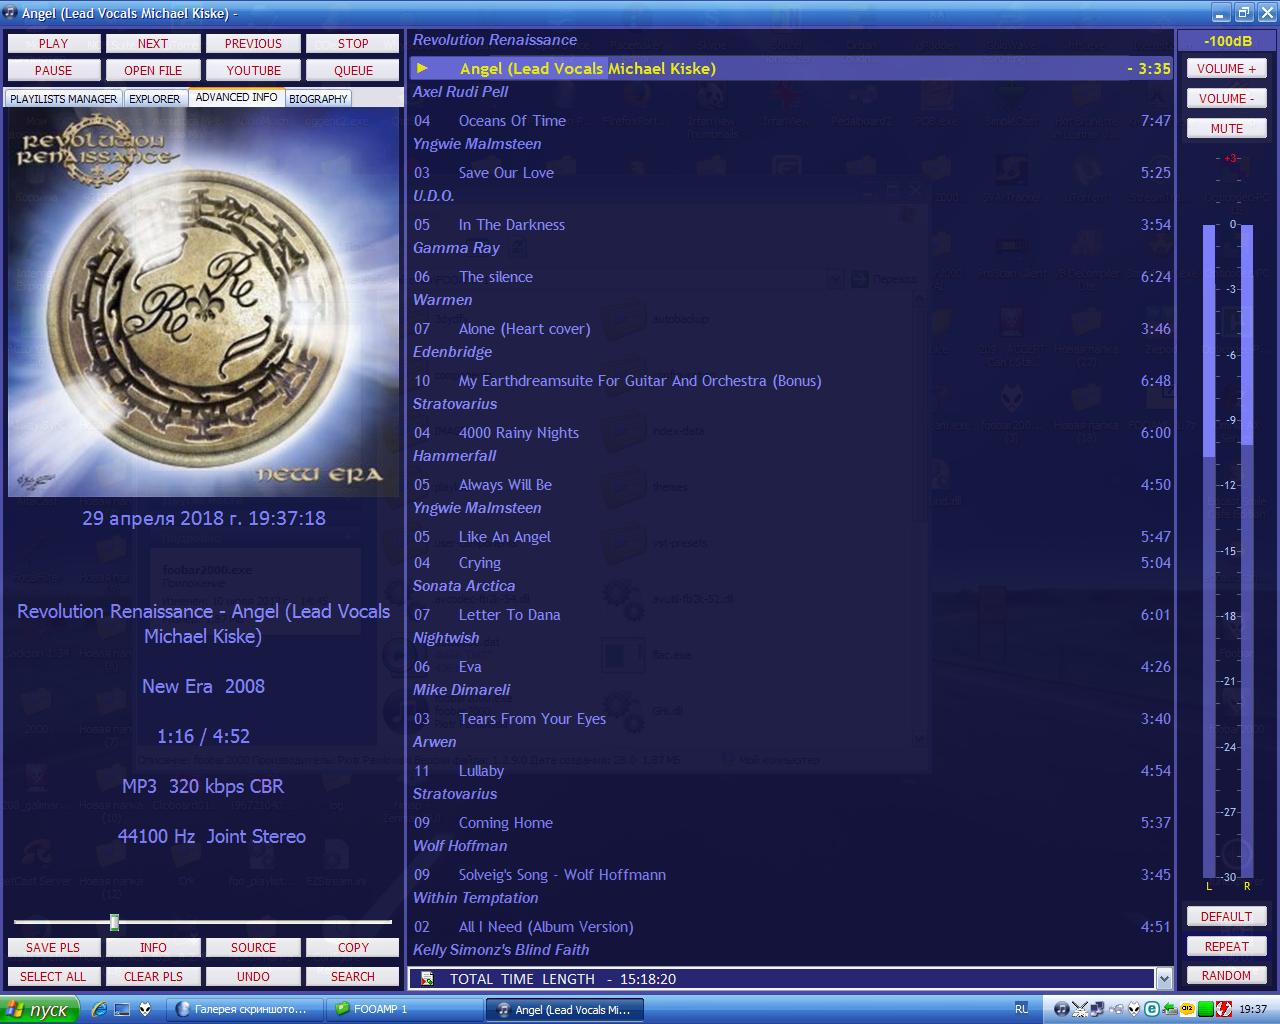
Task: Select track 'Like An Angel'
Action: click(x=791, y=536)
